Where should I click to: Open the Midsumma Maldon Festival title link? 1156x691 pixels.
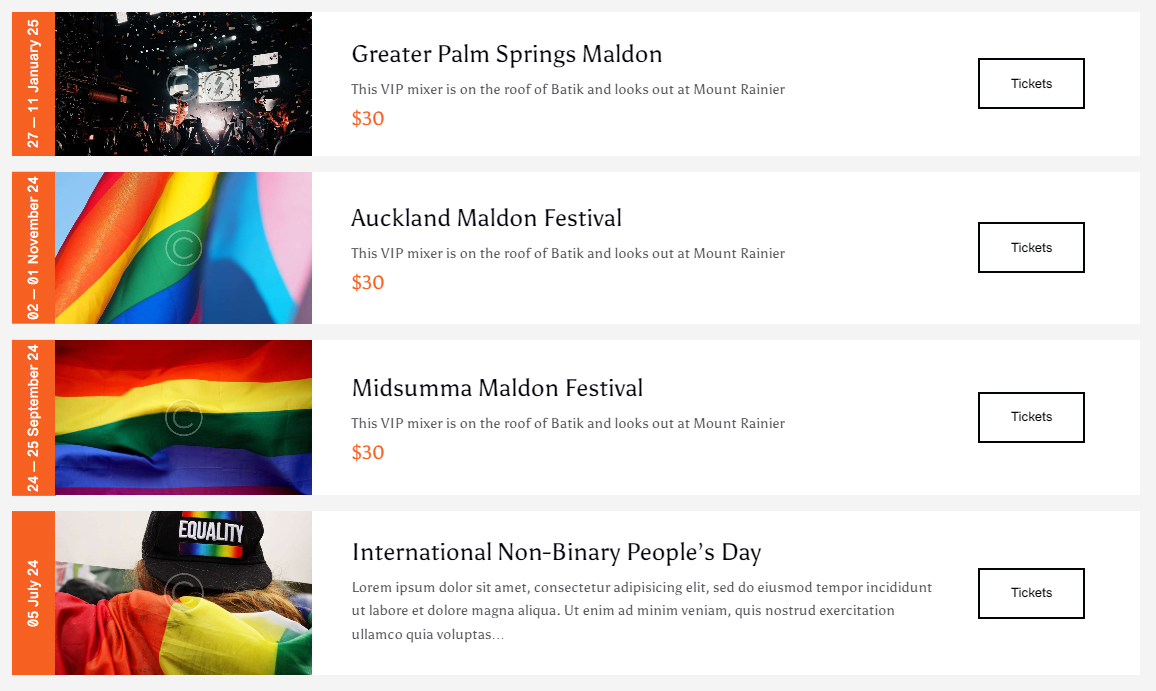coord(497,388)
